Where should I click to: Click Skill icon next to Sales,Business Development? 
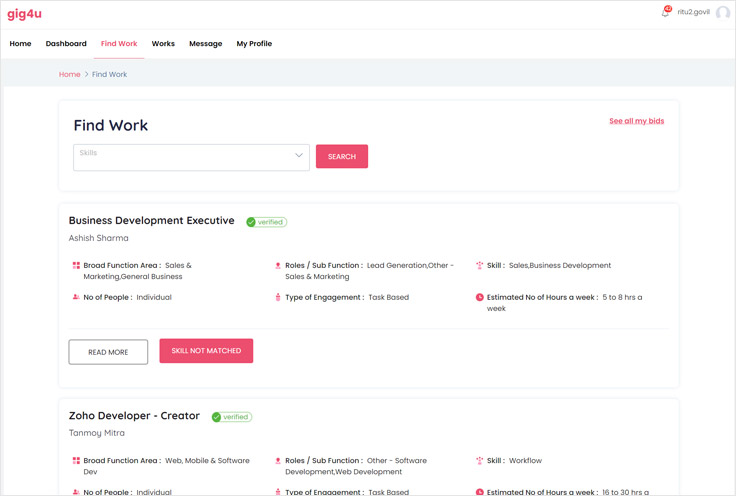pos(479,265)
